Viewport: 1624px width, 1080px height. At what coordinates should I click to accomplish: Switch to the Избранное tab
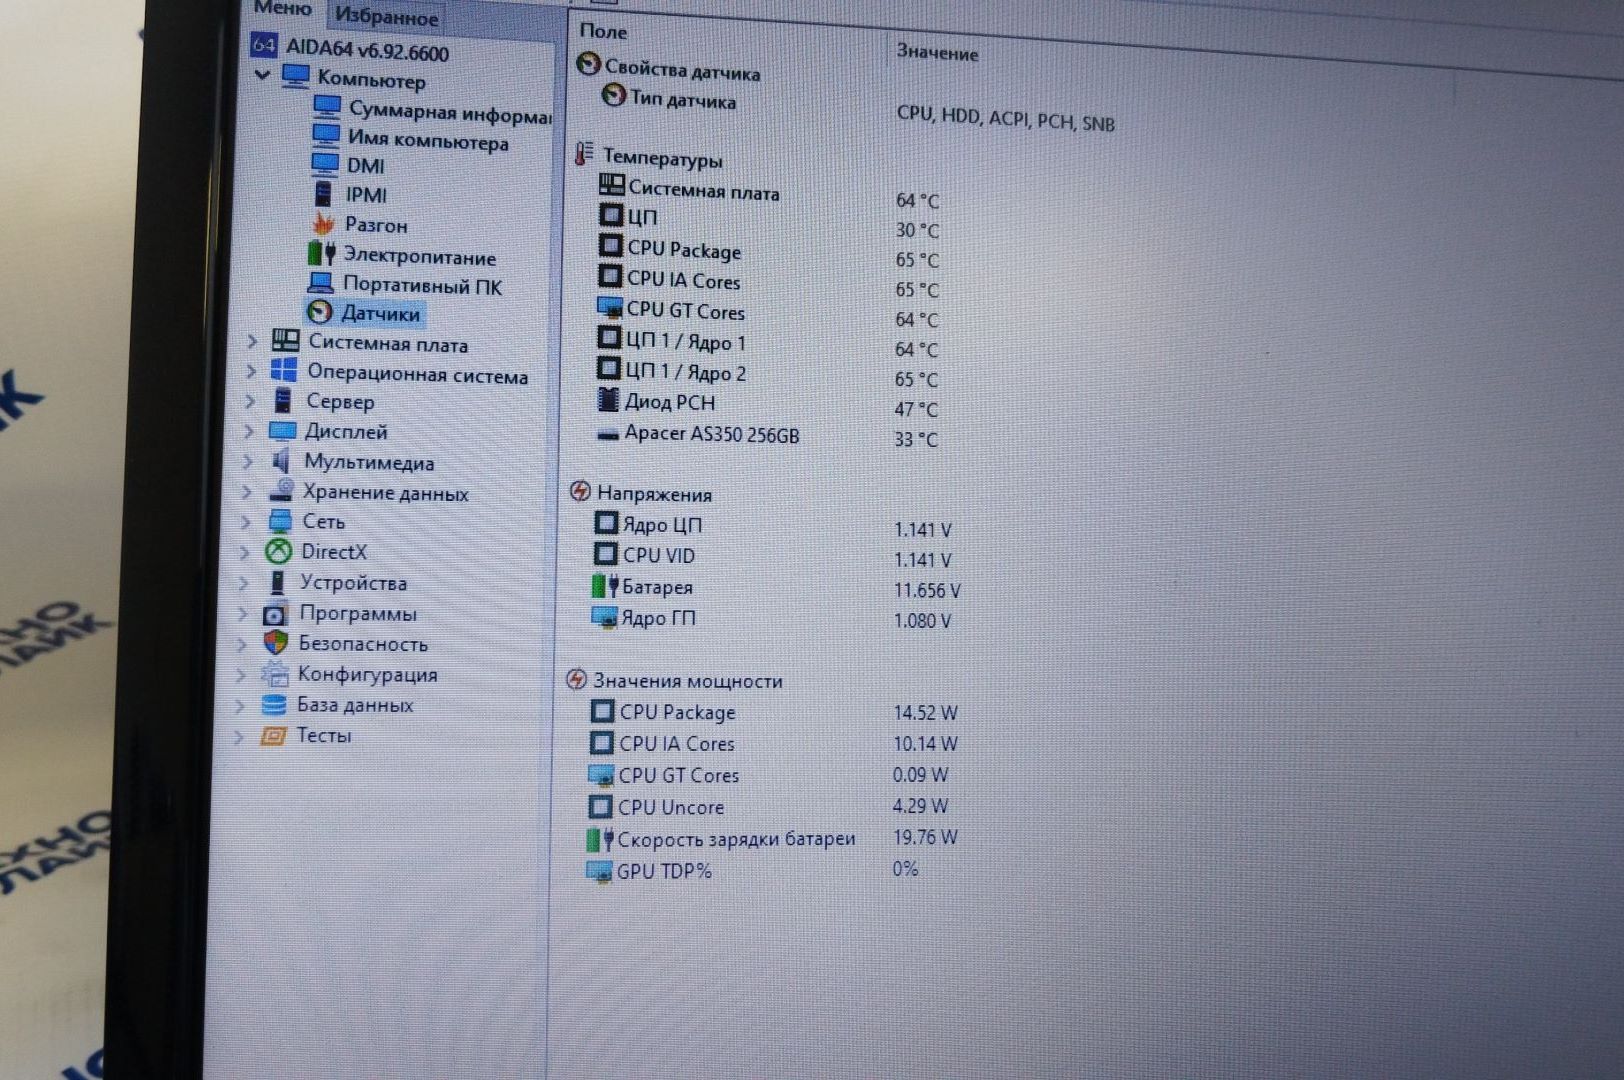(x=386, y=16)
